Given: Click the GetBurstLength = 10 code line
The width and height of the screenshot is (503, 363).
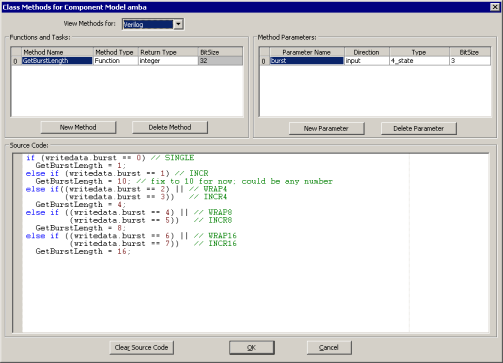Looking at the screenshot, I should point(184,181).
